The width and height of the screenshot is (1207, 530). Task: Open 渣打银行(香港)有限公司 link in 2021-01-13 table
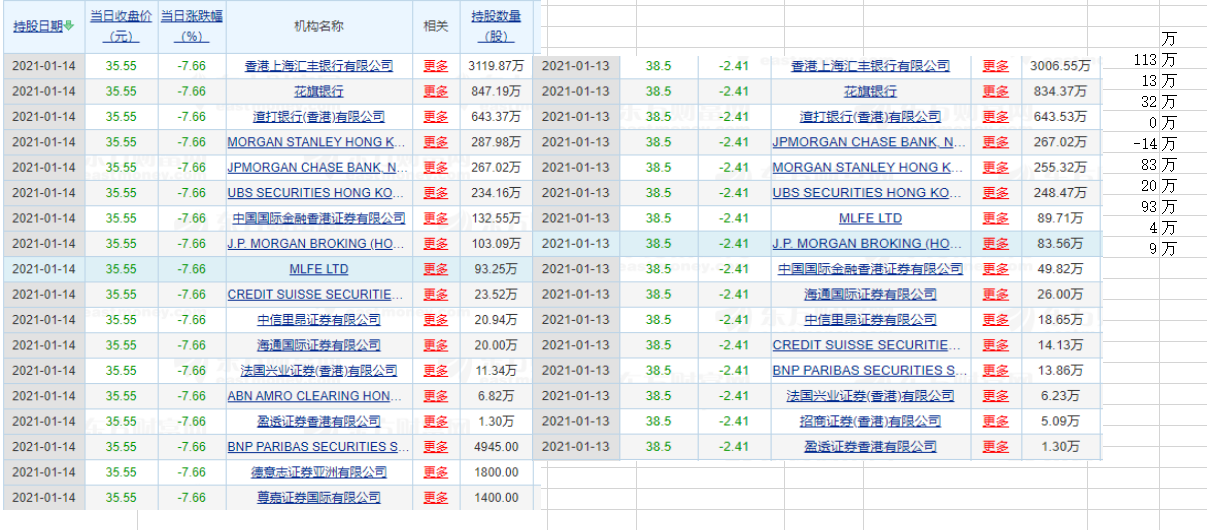(870, 117)
